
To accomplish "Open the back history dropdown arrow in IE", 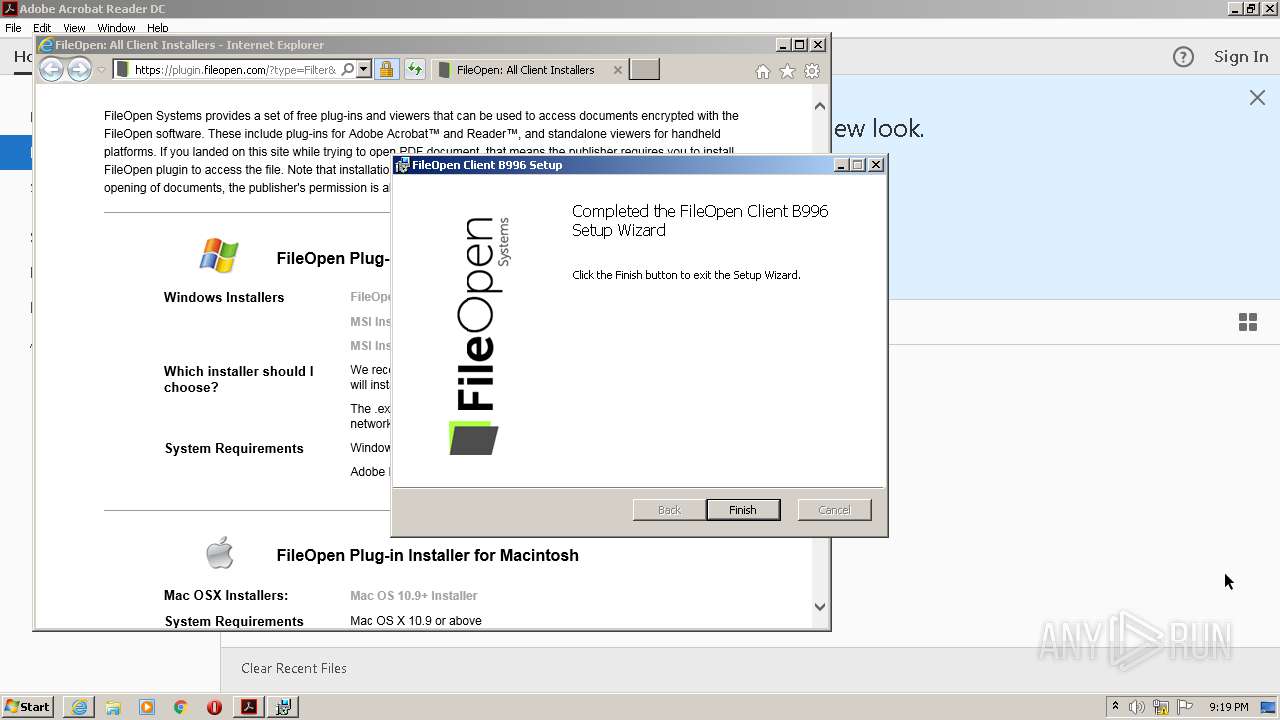I will coord(101,70).
